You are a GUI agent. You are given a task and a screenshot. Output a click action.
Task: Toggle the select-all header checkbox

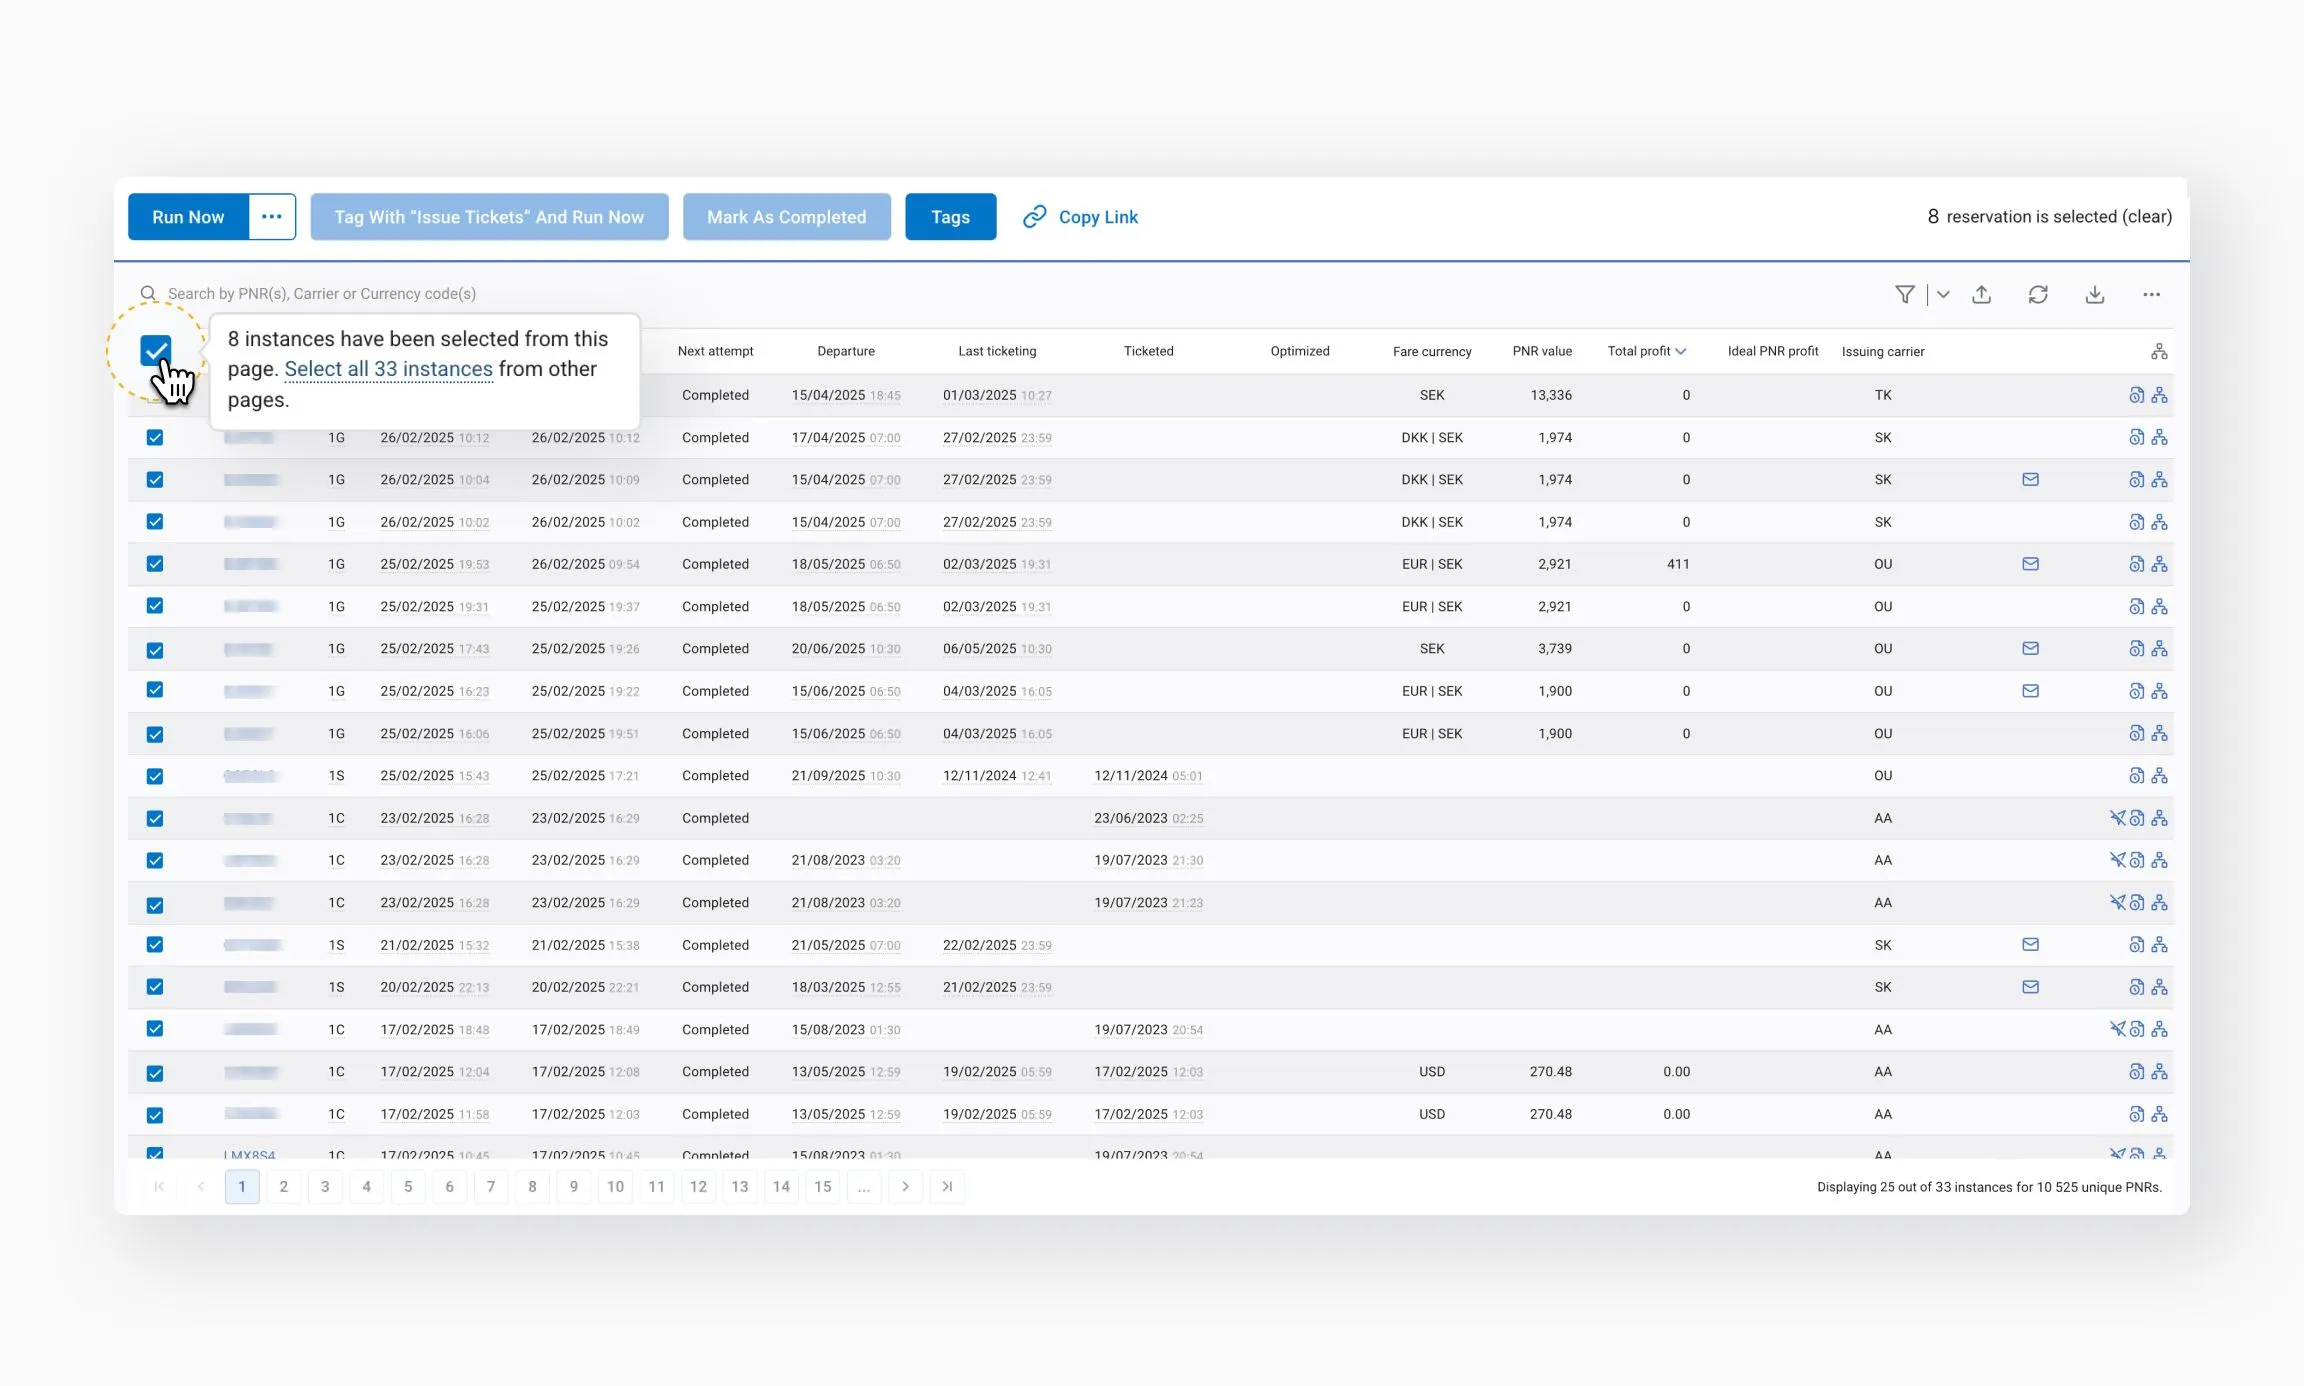(x=156, y=351)
